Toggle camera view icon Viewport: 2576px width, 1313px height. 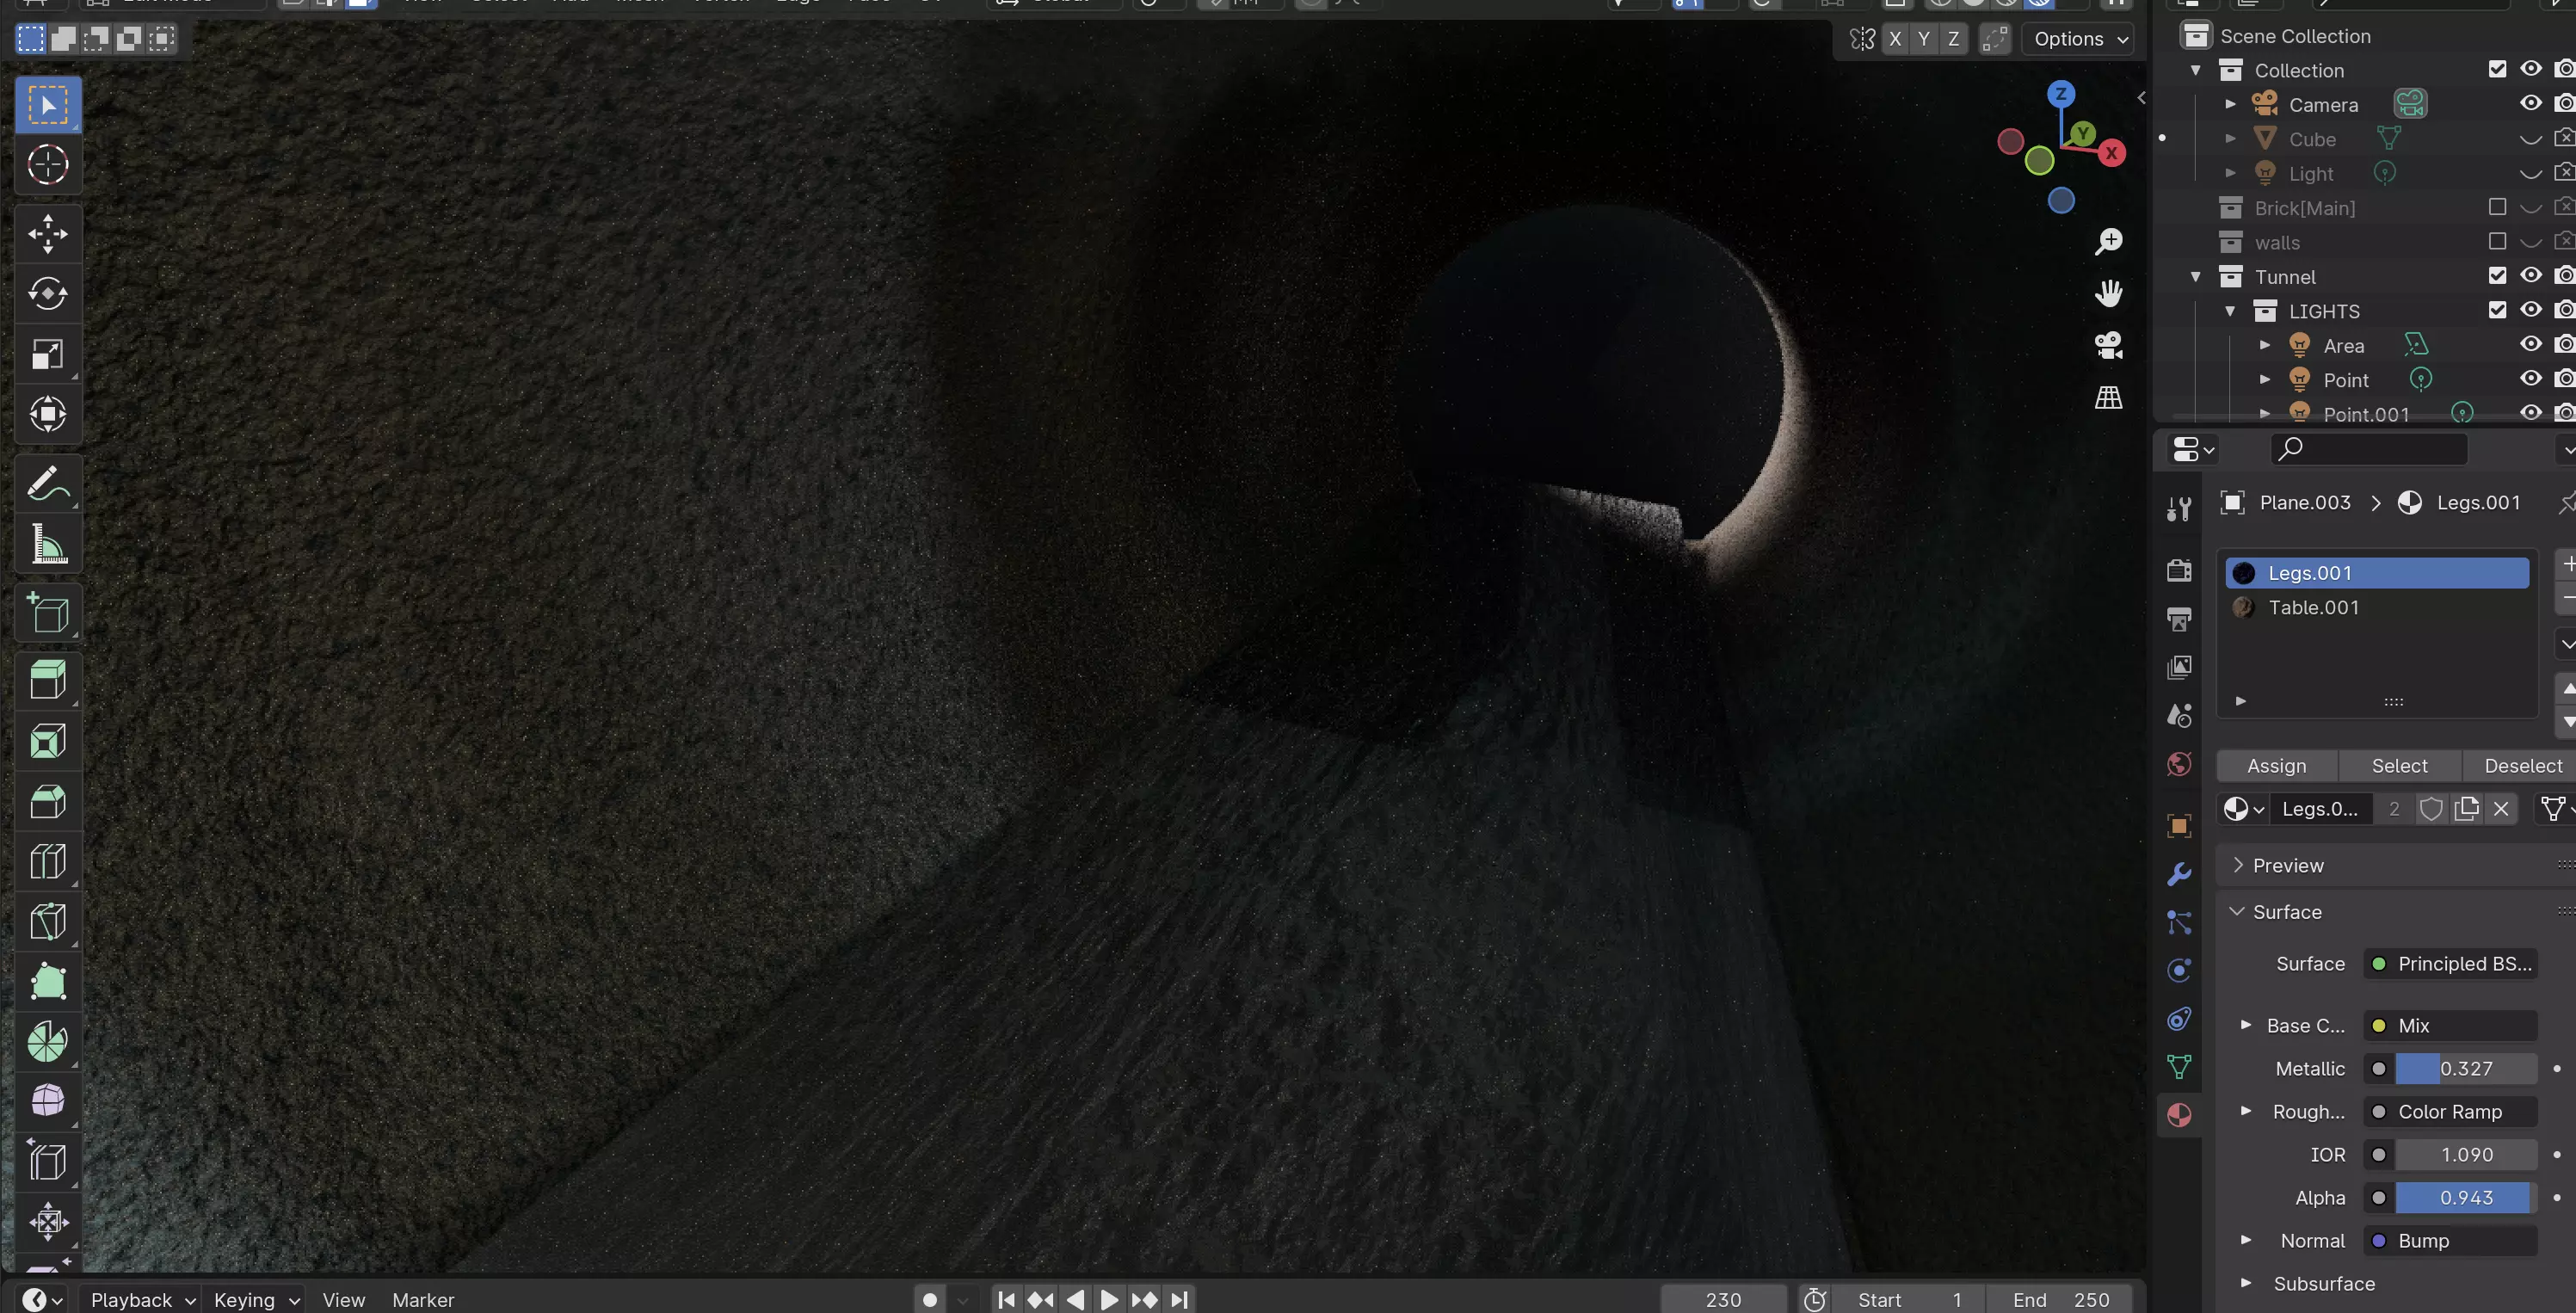(x=2109, y=345)
